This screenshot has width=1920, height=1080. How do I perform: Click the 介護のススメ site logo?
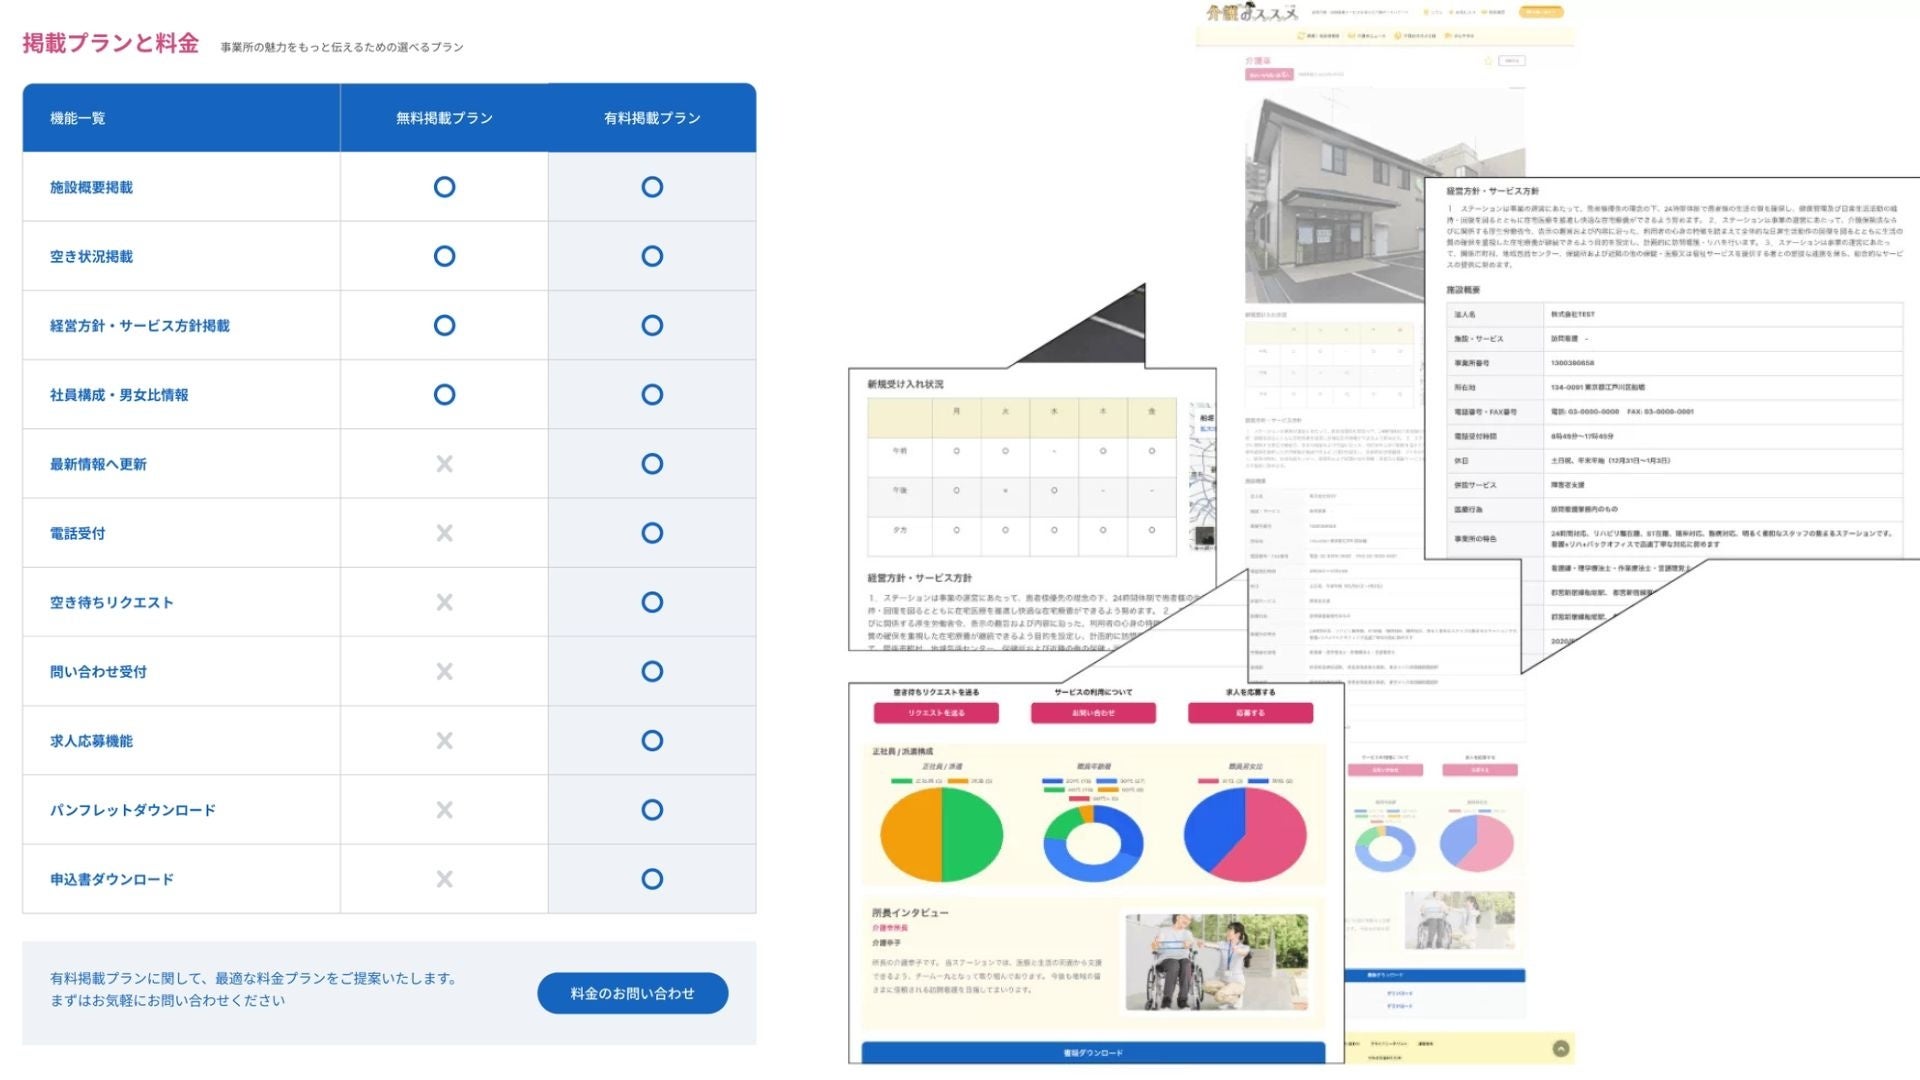tap(1252, 13)
